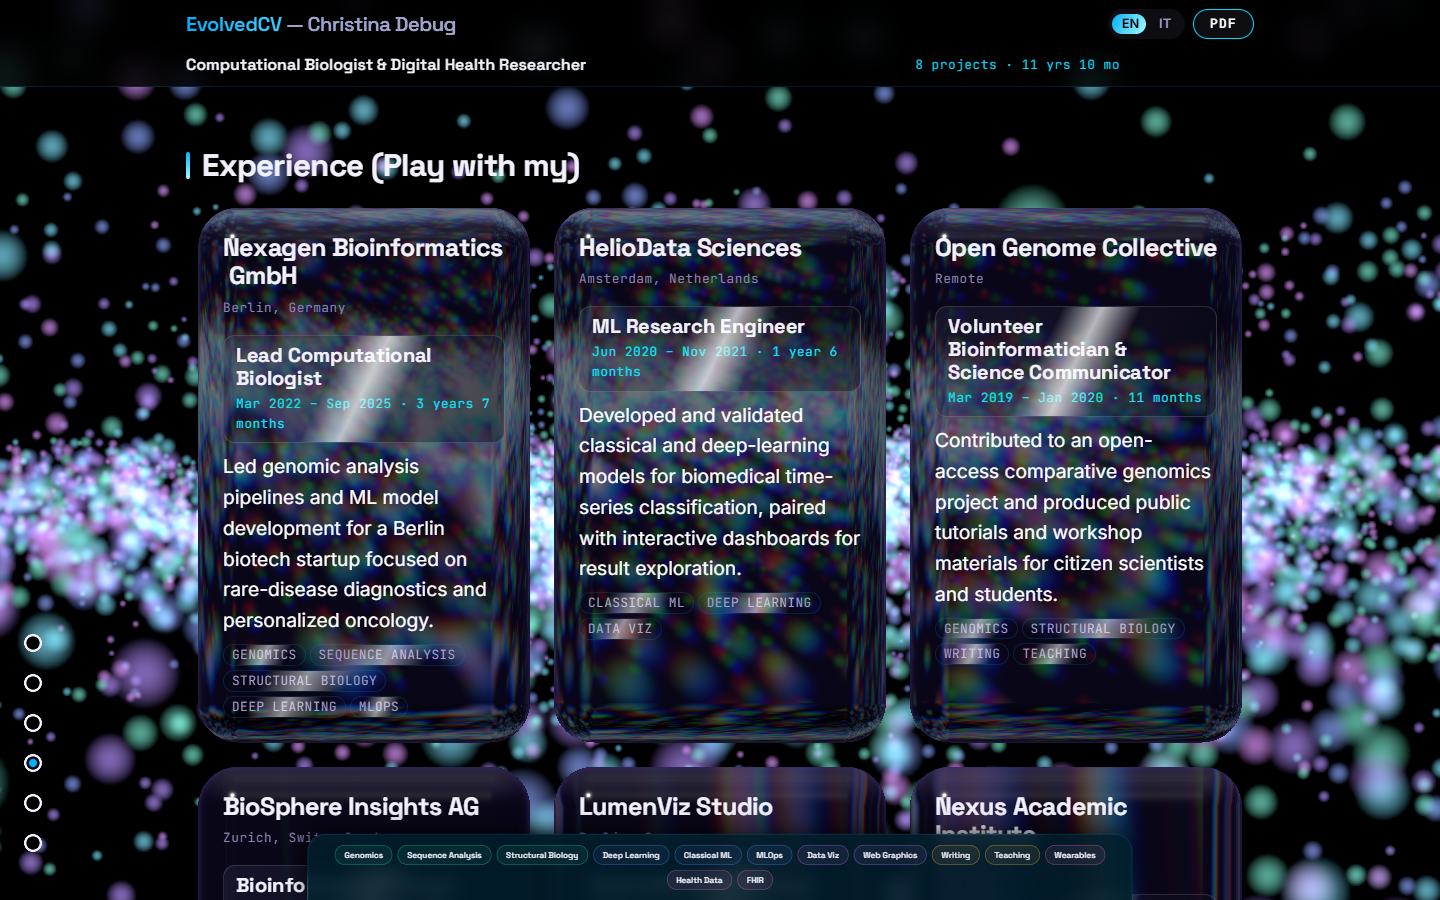The width and height of the screenshot is (1440, 900).
Task: Click the "Nexagen Bioinformatics GmbH" card heading
Action: (363, 261)
